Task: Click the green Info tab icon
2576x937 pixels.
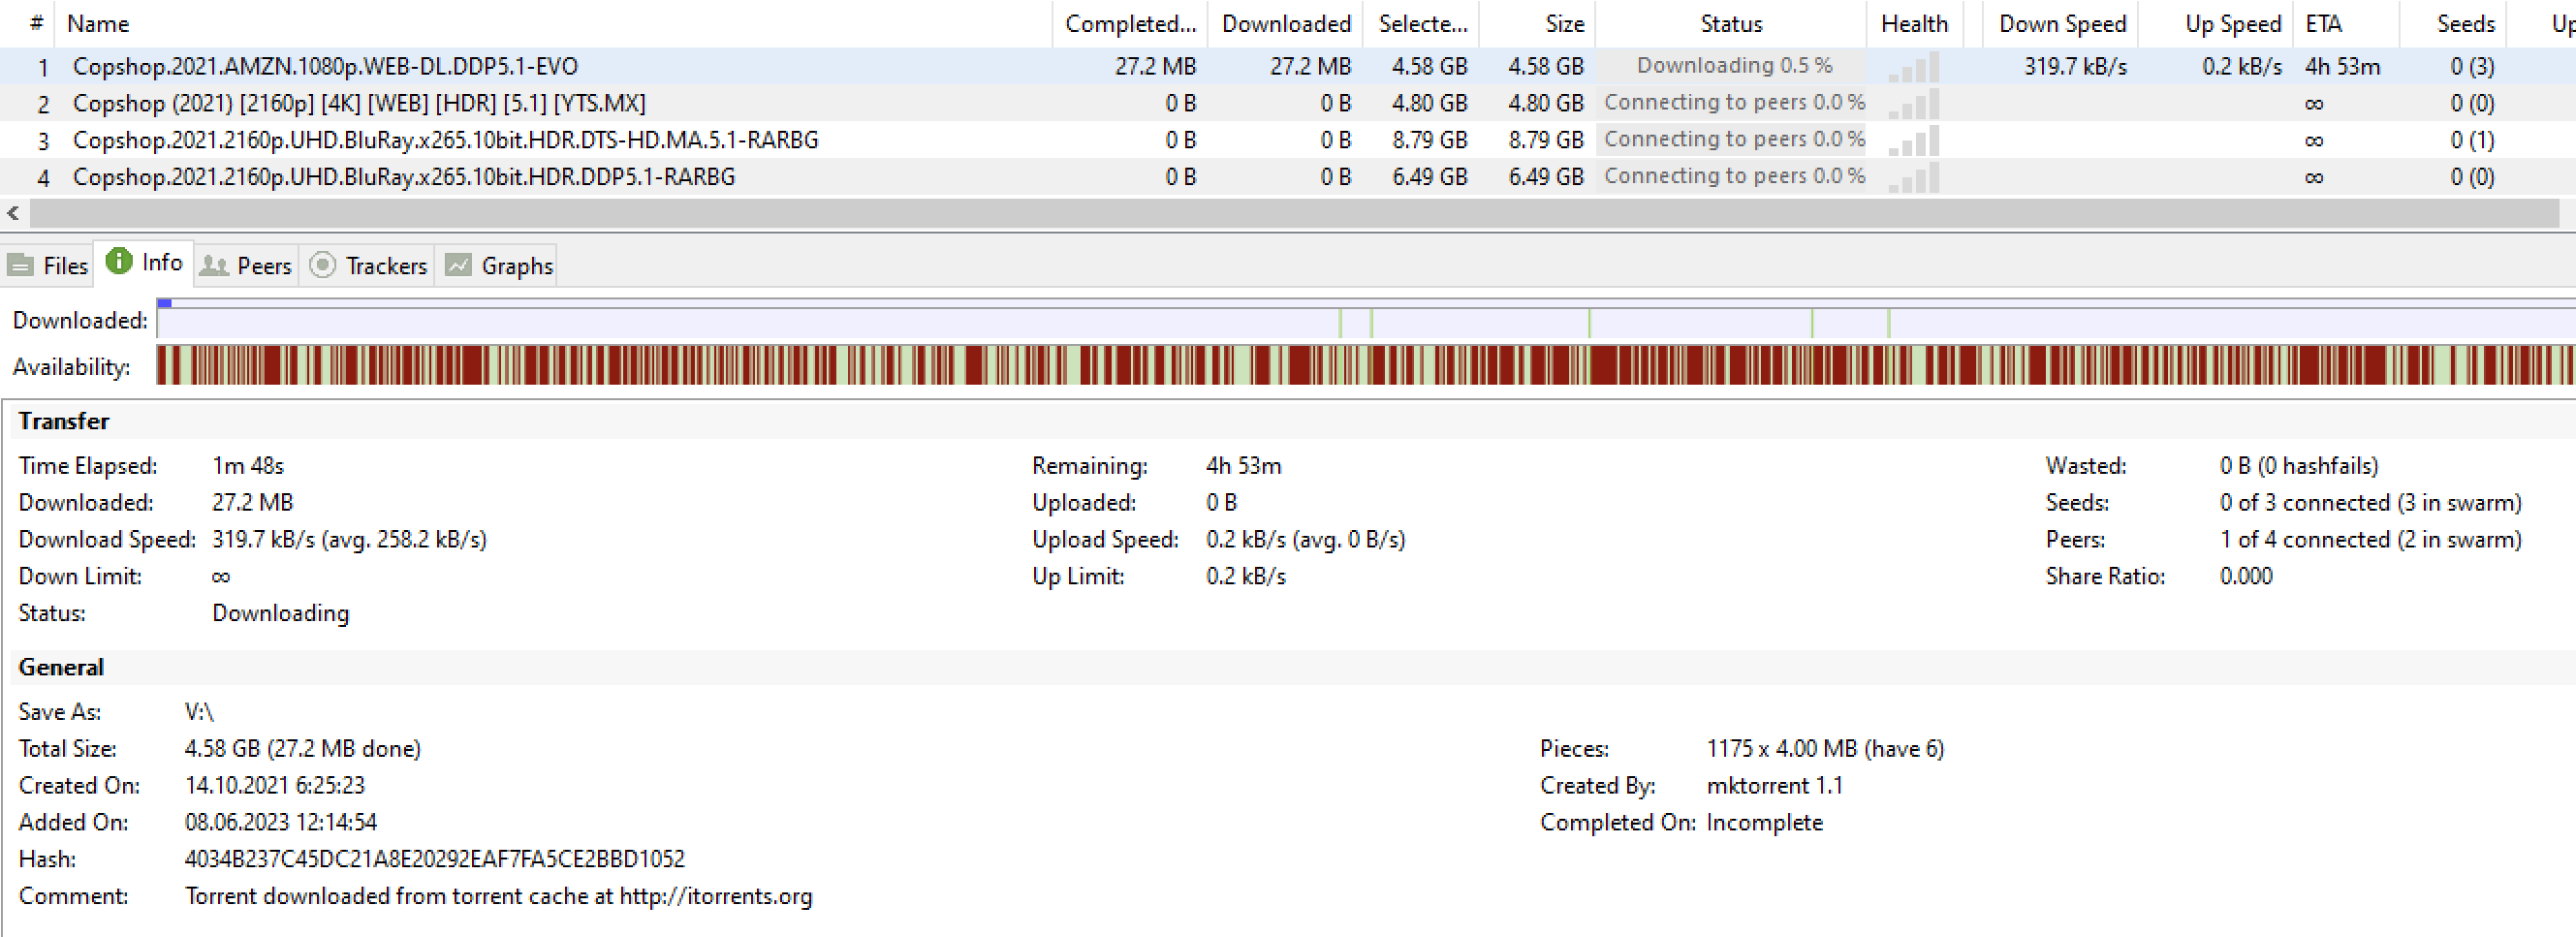Action: [x=119, y=262]
